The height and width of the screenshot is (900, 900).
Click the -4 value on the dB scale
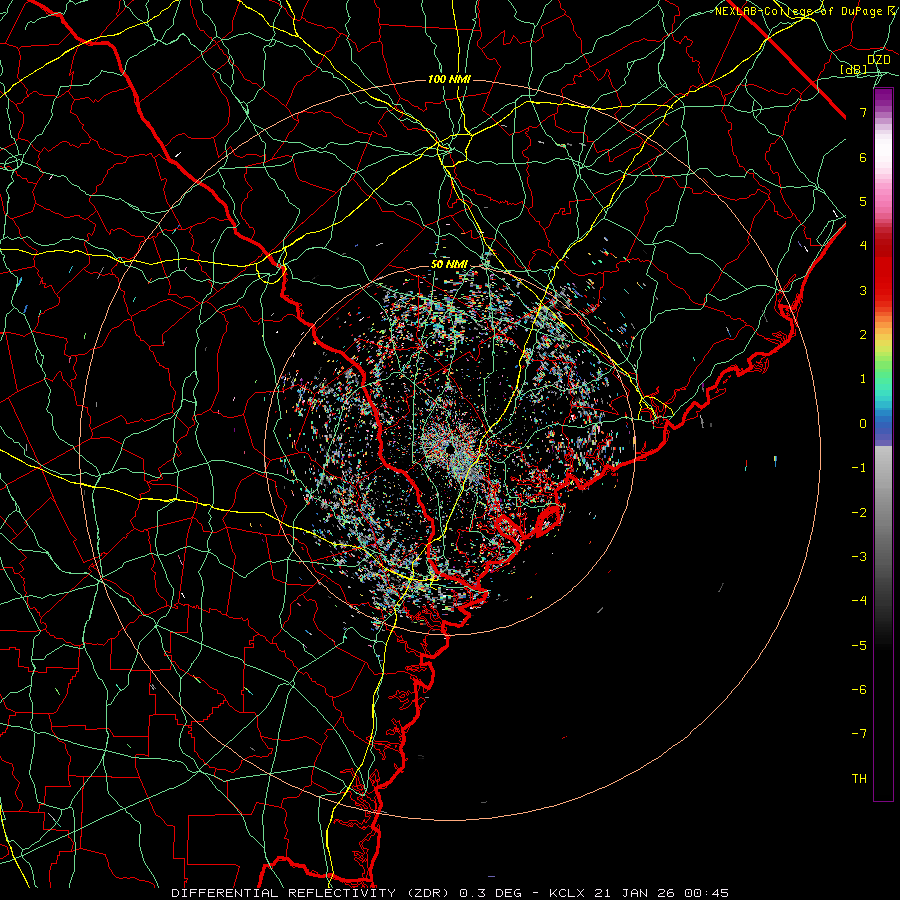coord(860,601)
